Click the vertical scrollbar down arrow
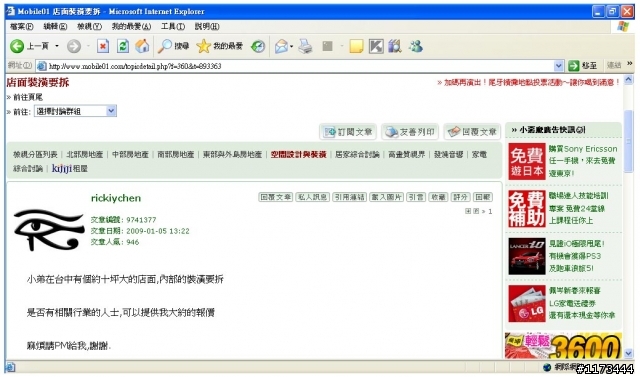Viewport: 640px width, 377px height. click(x=629, y=353)
